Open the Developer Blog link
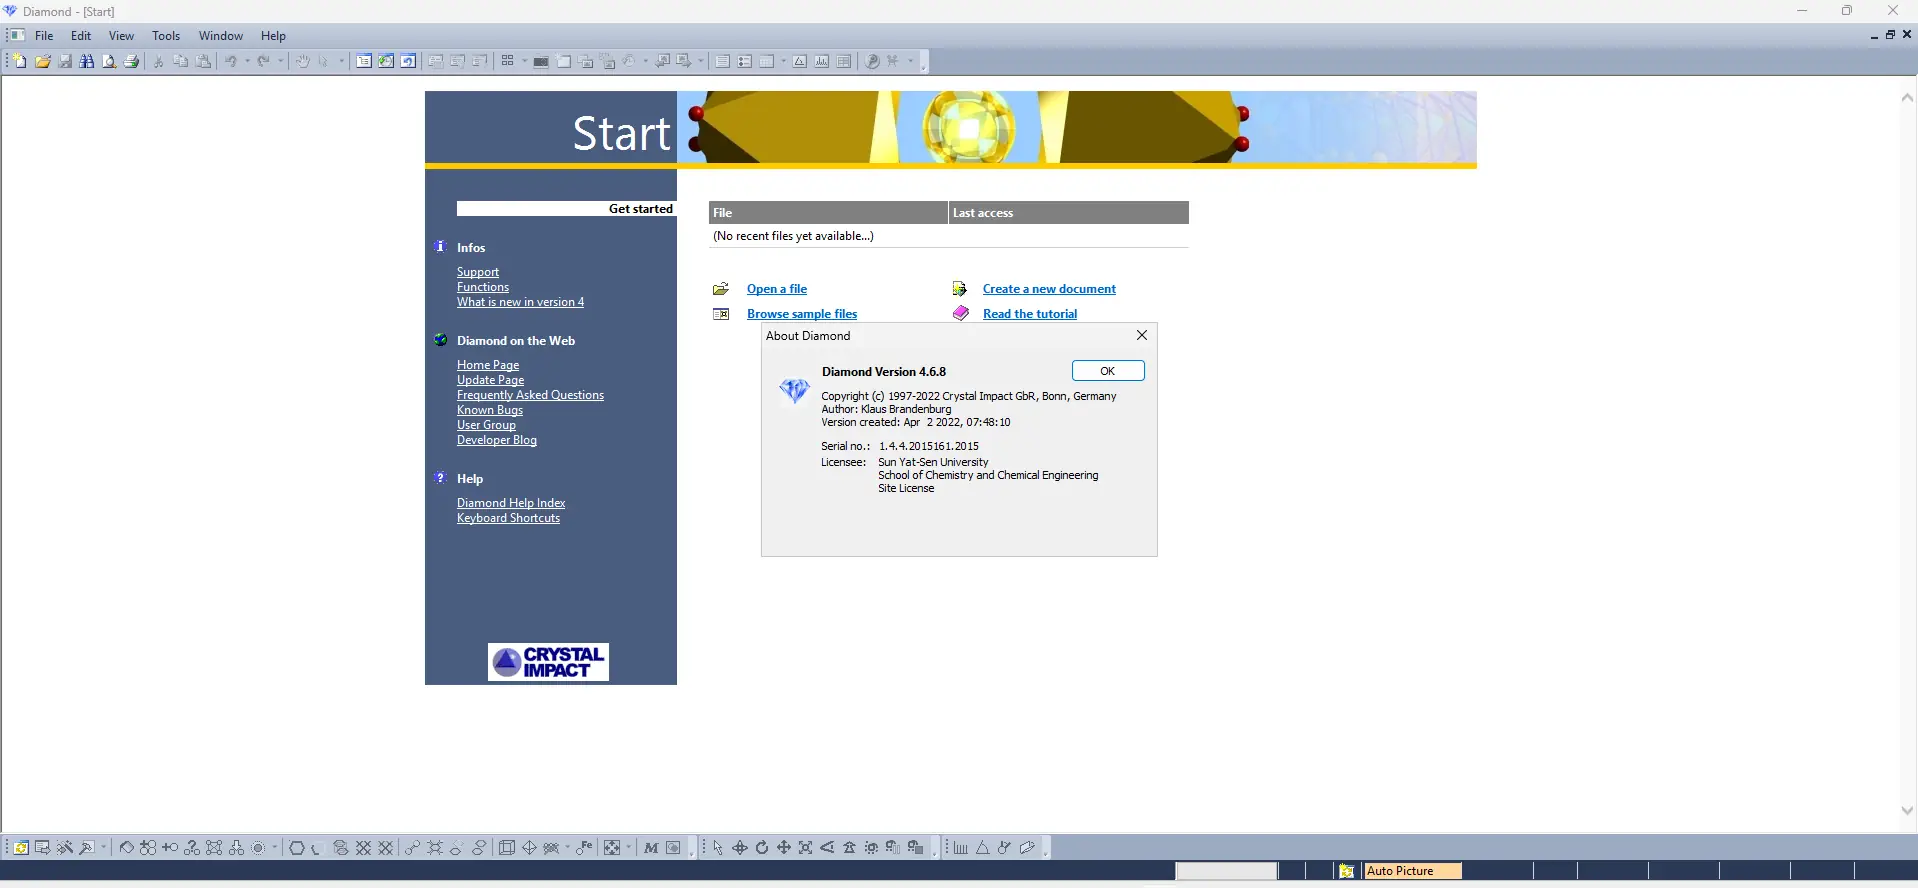Screen dimensions: 1918x888 click(x=497, y=440)
